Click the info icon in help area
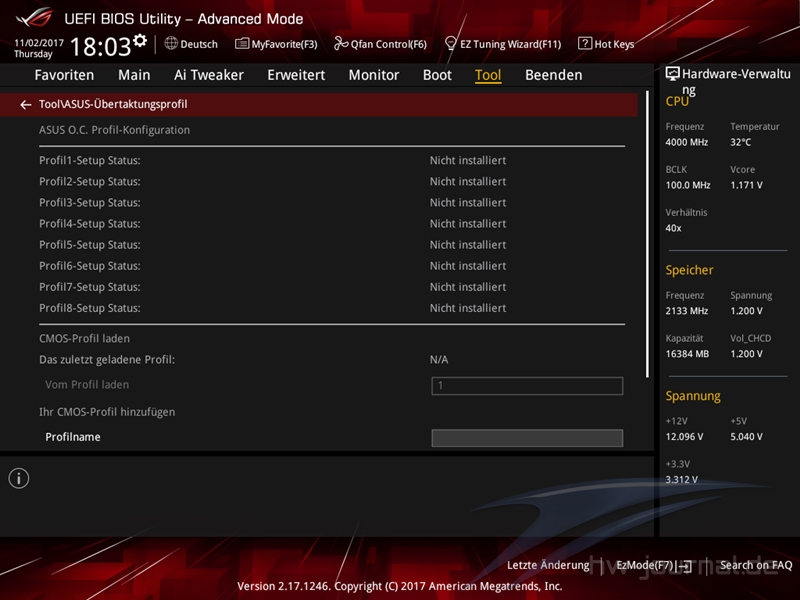800x600 pixels. [19, 479]
